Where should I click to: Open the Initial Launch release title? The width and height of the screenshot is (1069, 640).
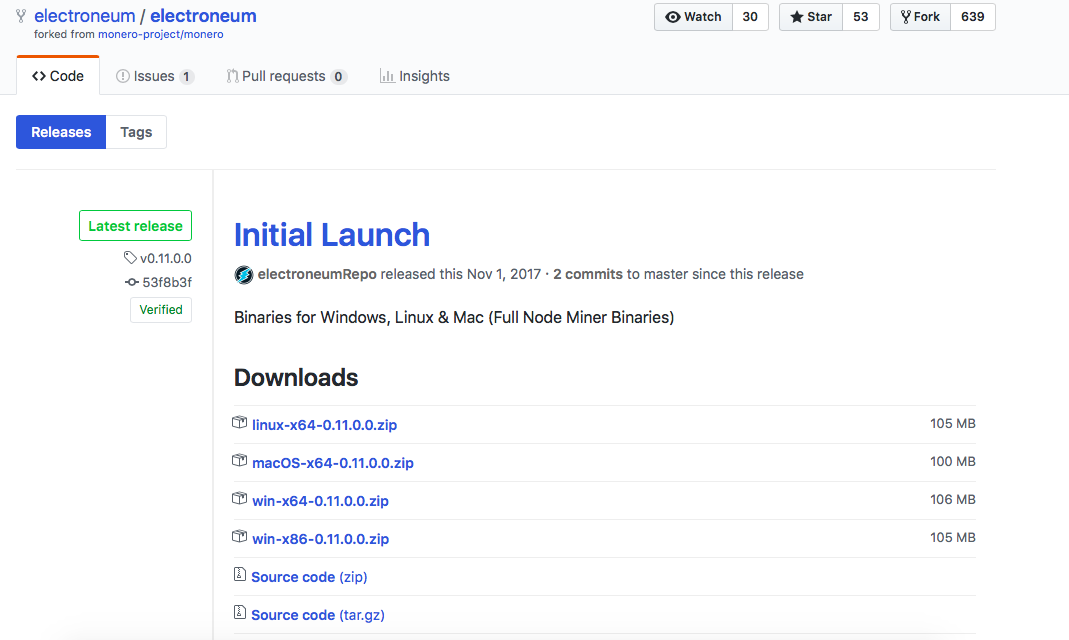[332, 234]
